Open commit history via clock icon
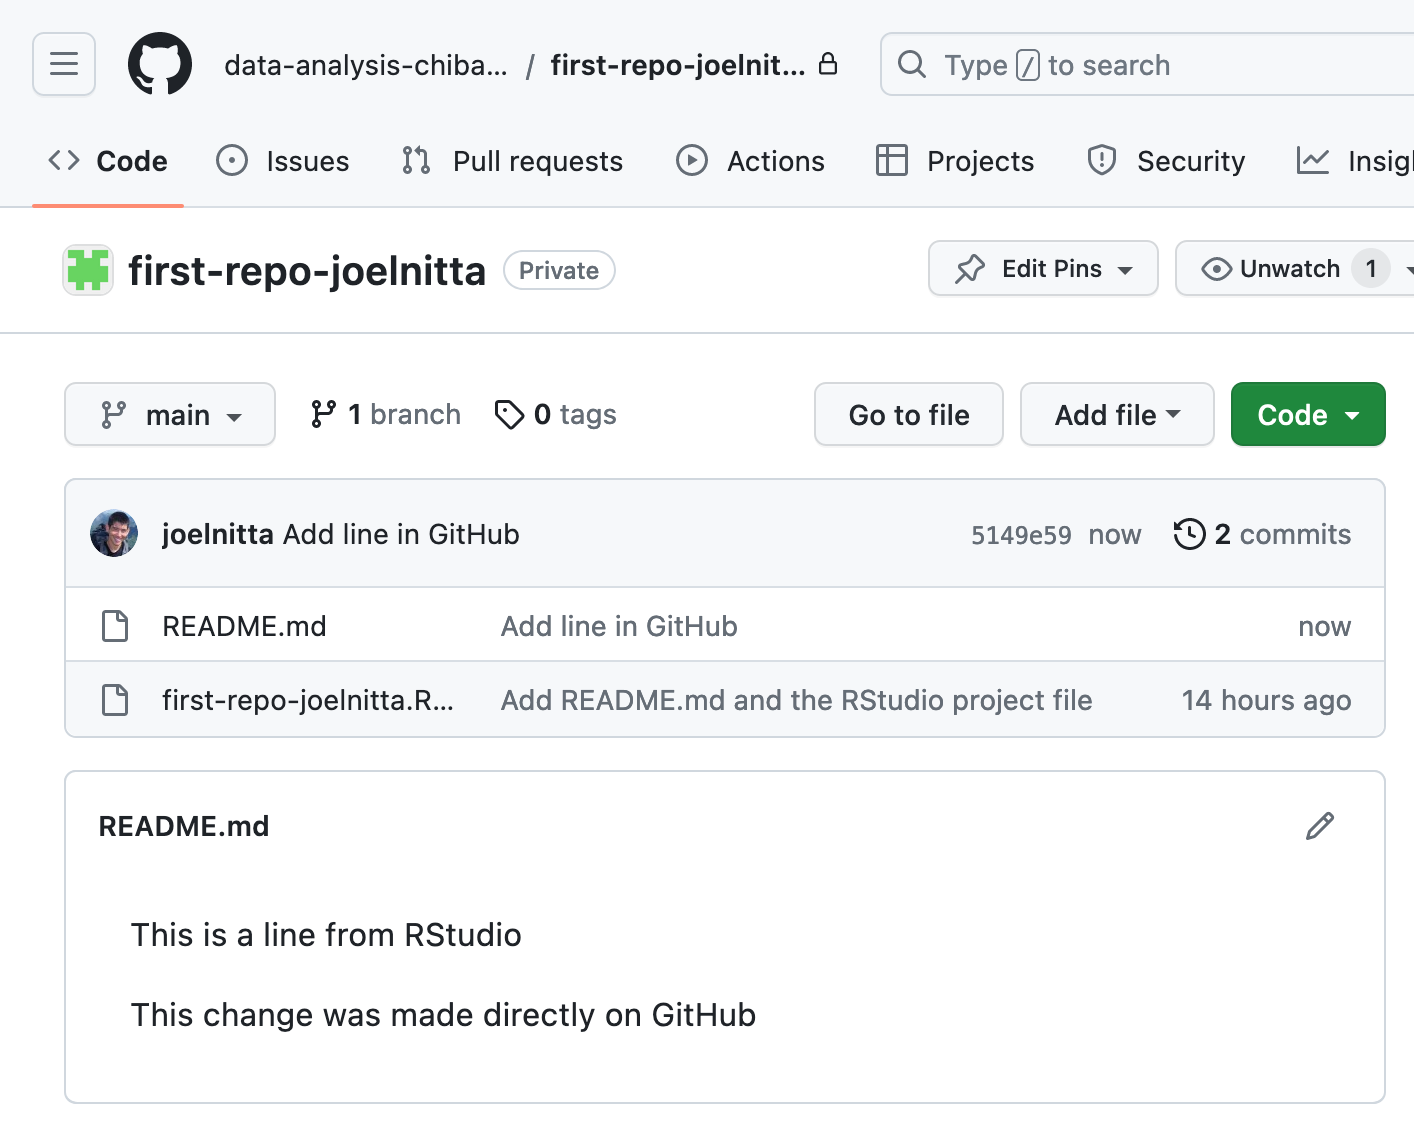The image size is (1414, 1130). [x=1189, y=534]
